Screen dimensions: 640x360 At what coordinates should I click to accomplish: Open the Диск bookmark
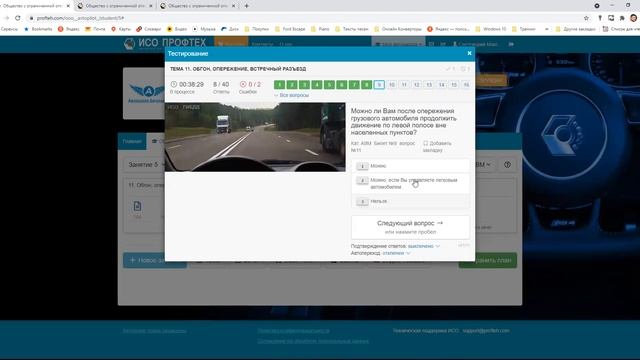(230, 29)
